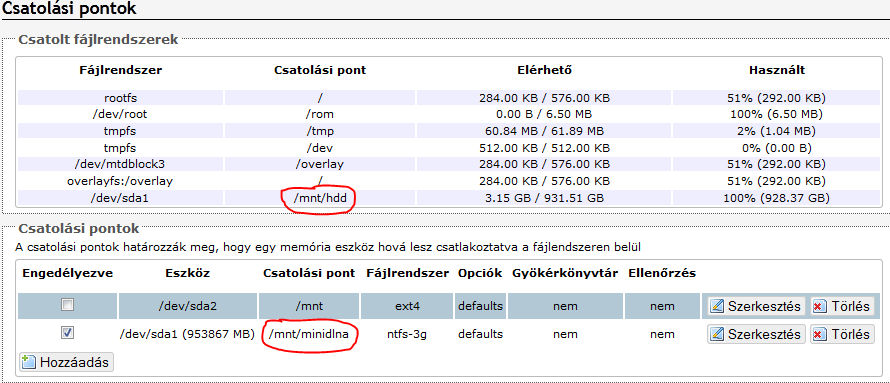Image resolution: width=890 pixels, height=383 pixels.
Task: Click the 100% (928.37 GB) used value
Action: 777,198
